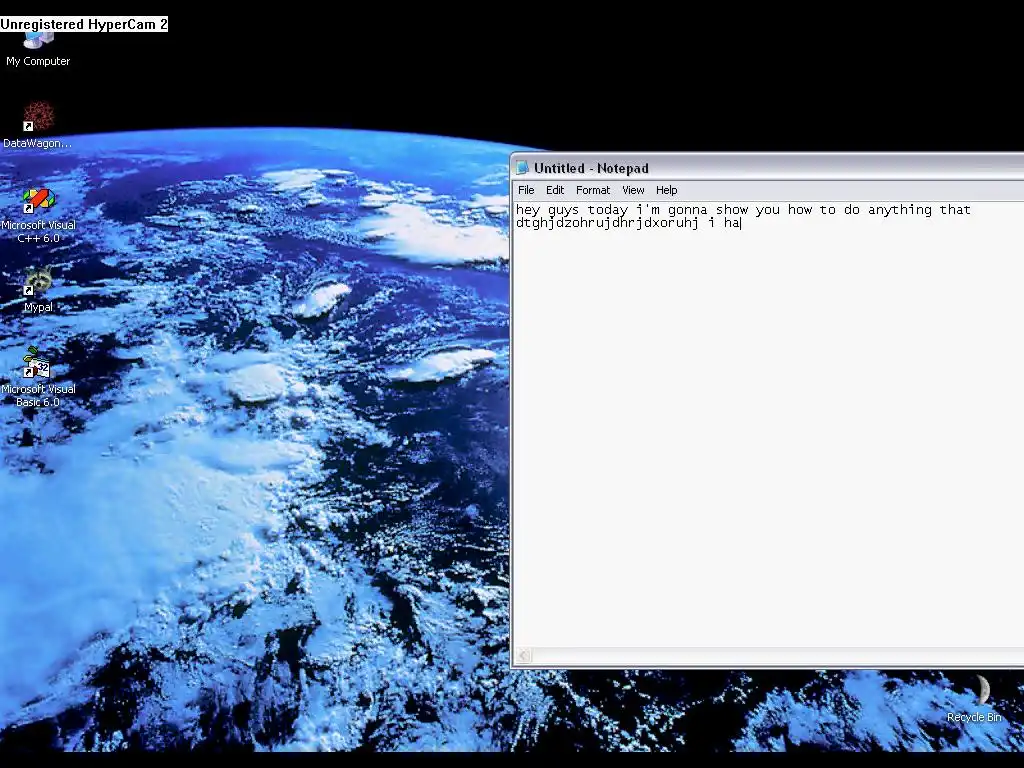The height and width of the screenshot is (768, 1024).
Task: Click the empty Notepad text area below text
Action: point(767,438)
